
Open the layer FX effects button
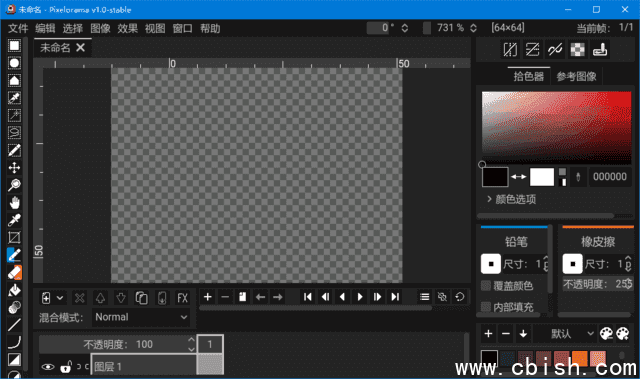click(182, 298)
